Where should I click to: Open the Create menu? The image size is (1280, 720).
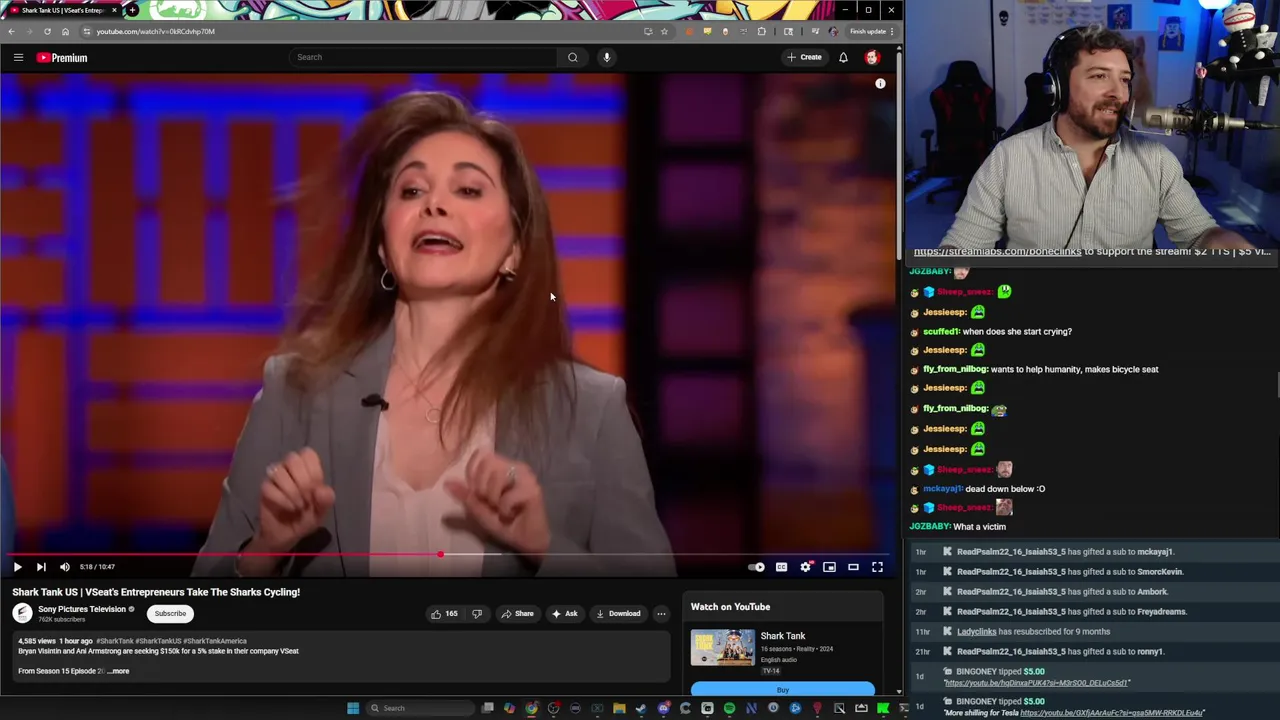[x=804, y=57]
